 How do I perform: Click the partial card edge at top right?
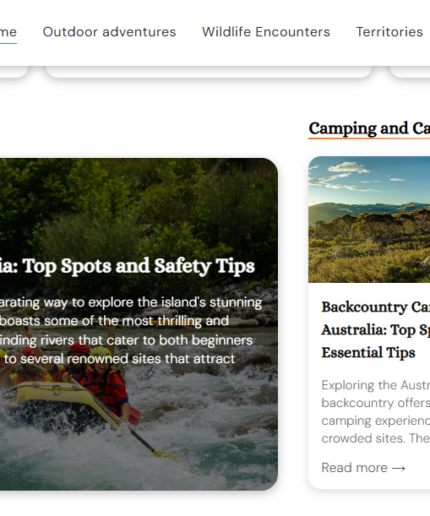pos(409,72)
